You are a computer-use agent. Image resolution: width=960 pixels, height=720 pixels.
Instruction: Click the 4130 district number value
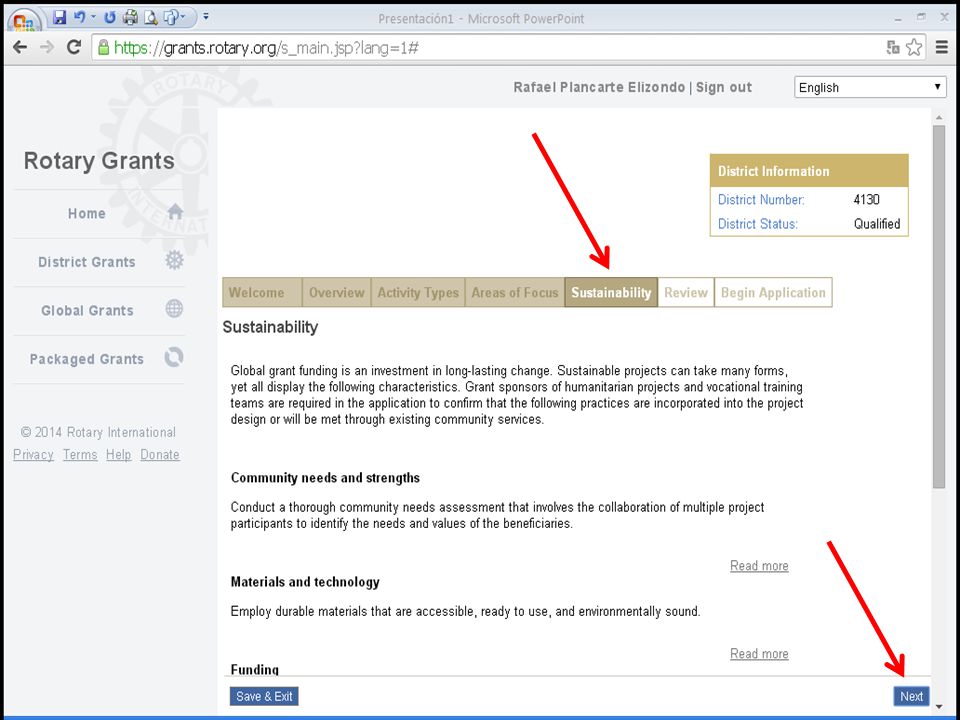[866, 200]
